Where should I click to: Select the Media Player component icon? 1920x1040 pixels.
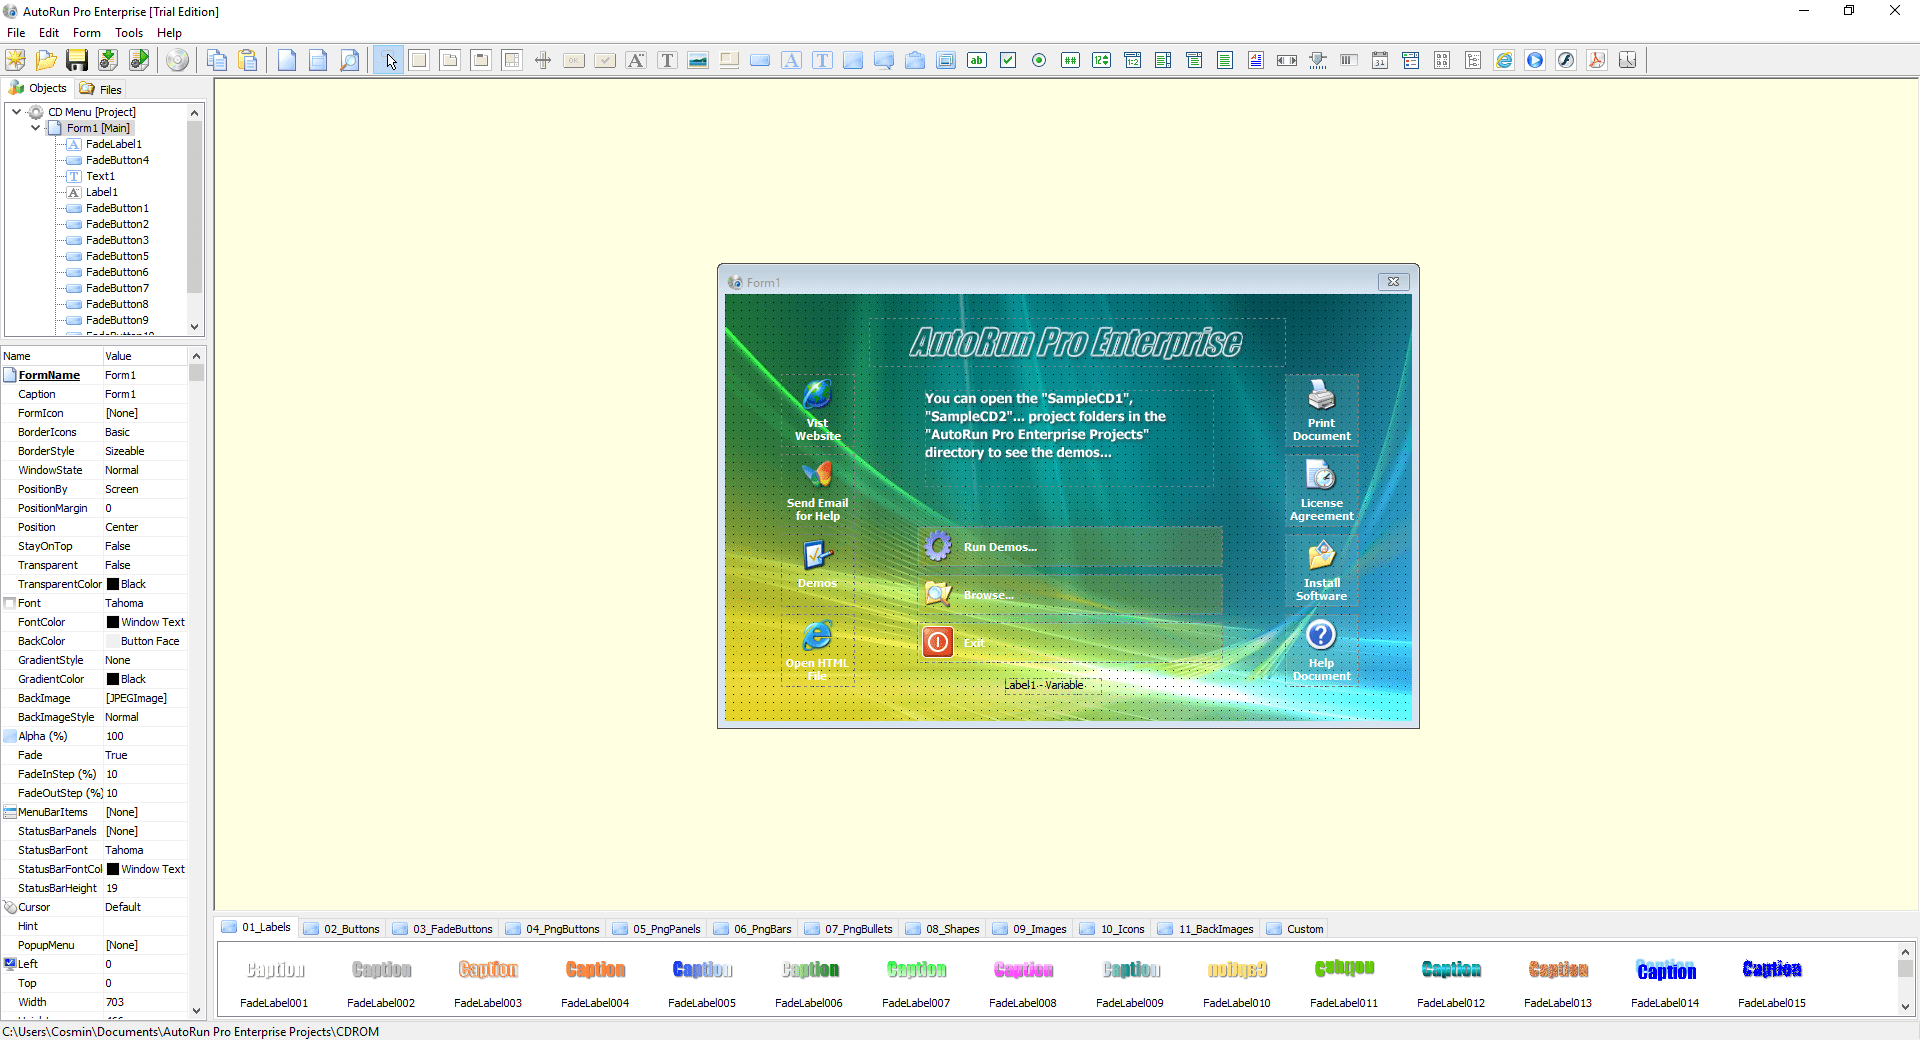click(1535, 60)
